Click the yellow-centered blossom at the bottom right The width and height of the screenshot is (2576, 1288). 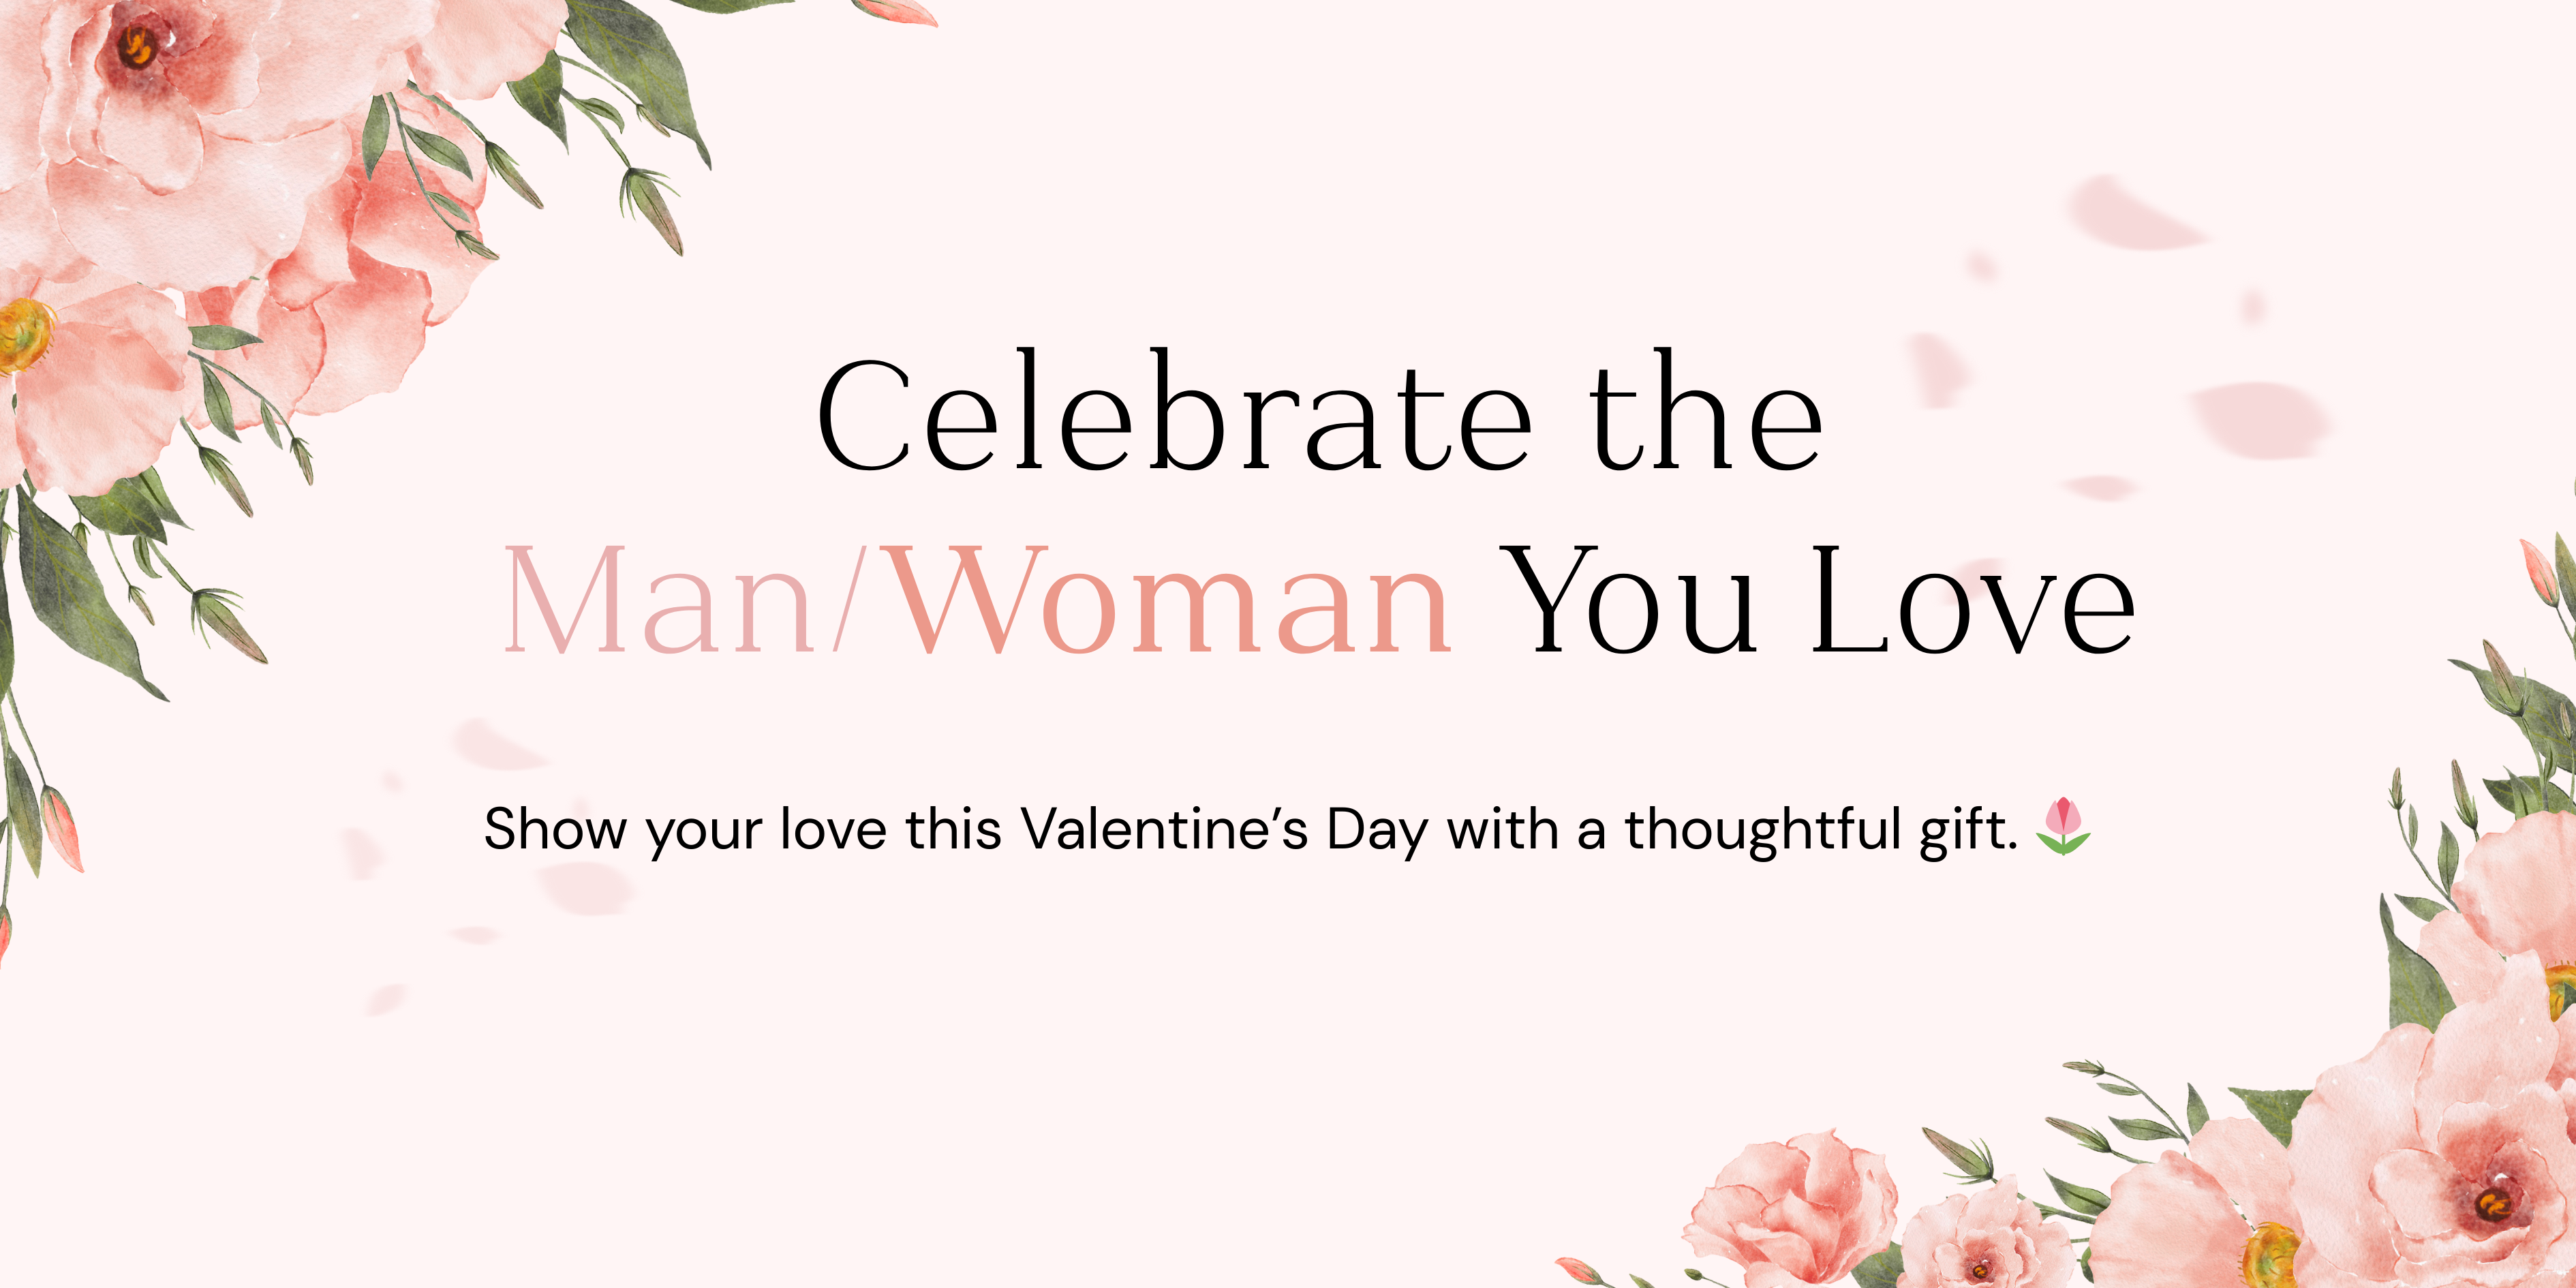(x=2270, y=1250)
